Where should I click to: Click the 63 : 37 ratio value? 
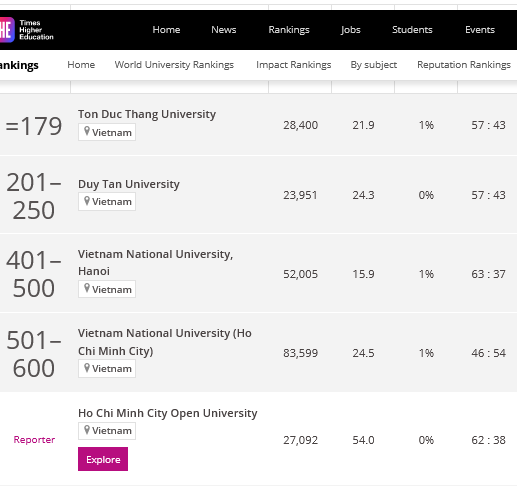pos(488,274)
